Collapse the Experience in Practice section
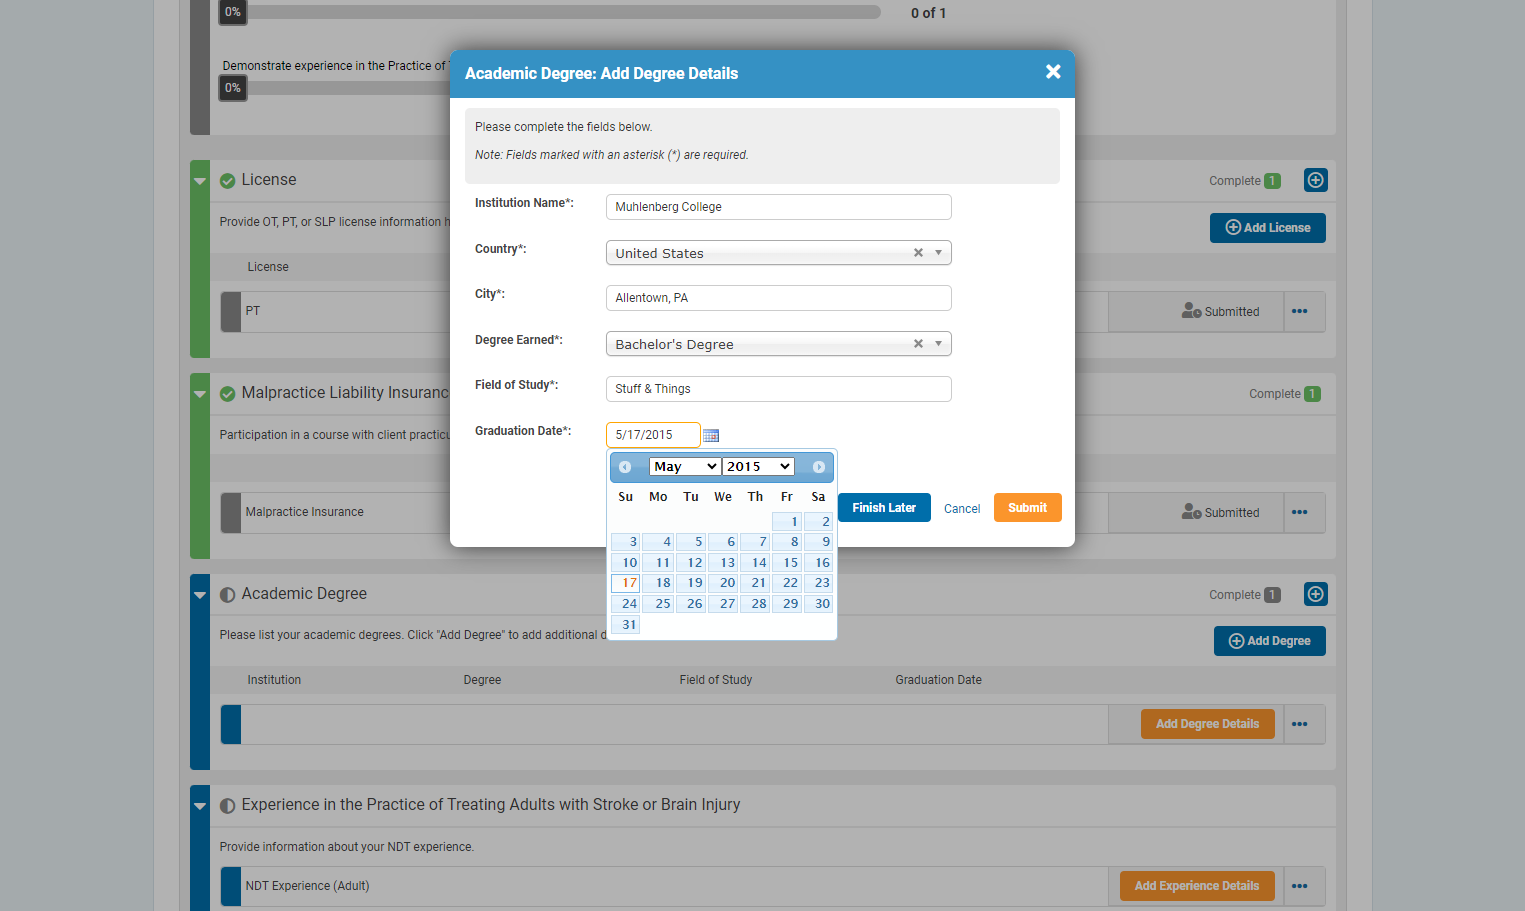This screenshot has width=1525, height=911. 200,806
